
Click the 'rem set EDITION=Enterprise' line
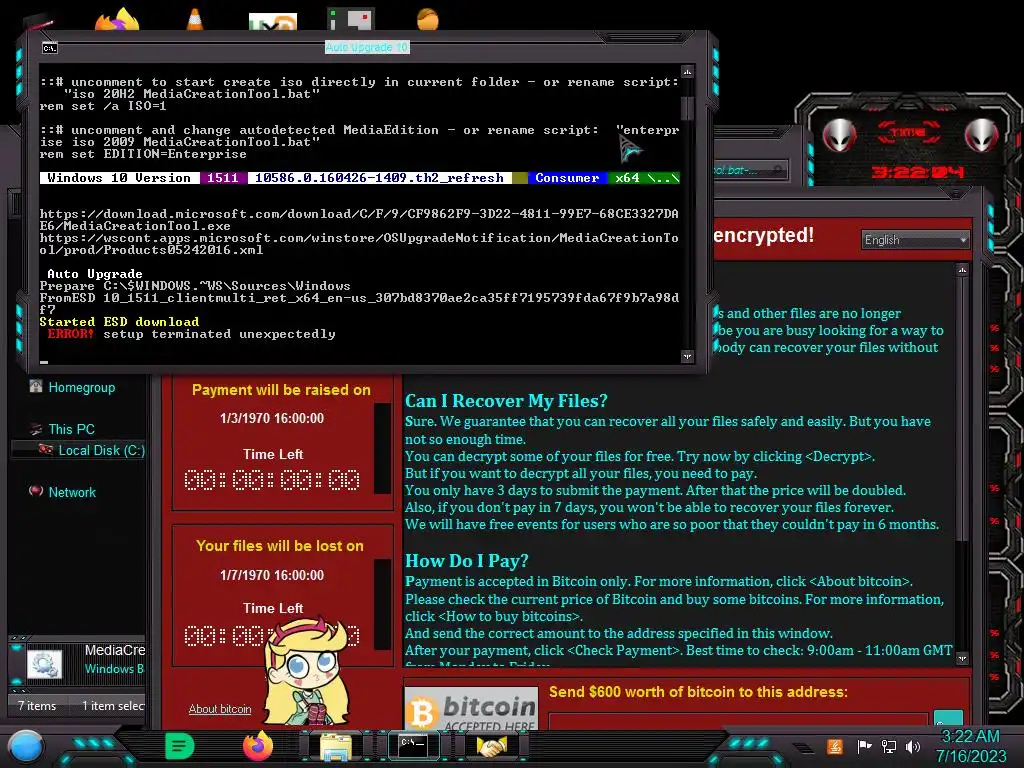coord(143,154)
